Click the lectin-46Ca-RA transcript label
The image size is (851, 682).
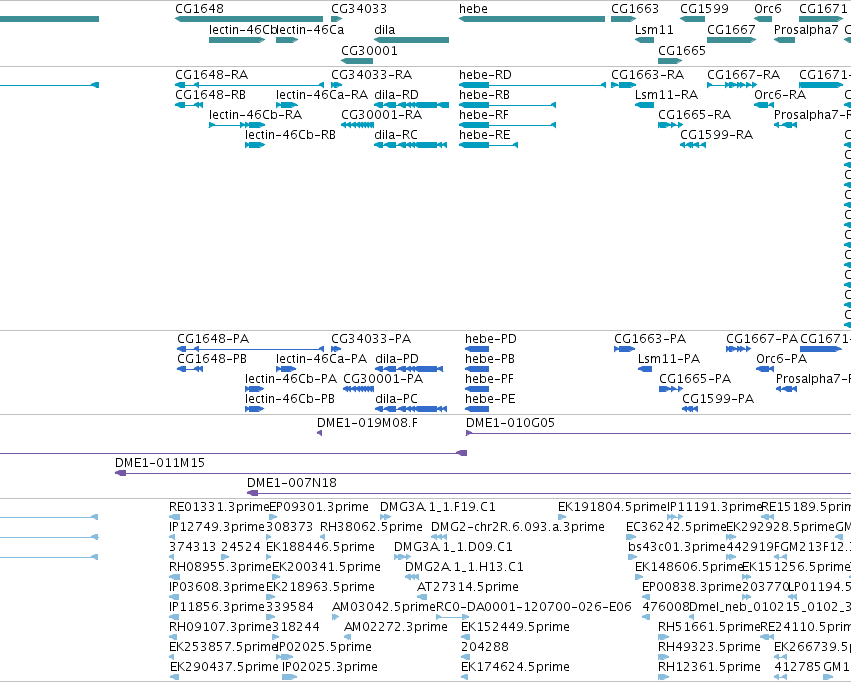tap(321, 94)
